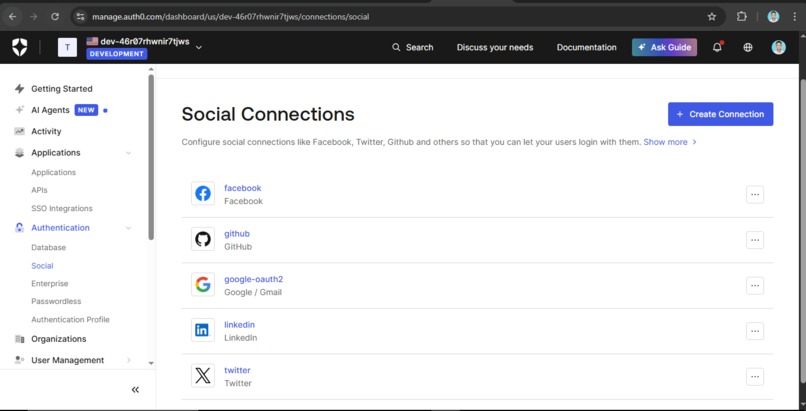
Task: Open the Documentation link
Action: [x=587, y=47]
